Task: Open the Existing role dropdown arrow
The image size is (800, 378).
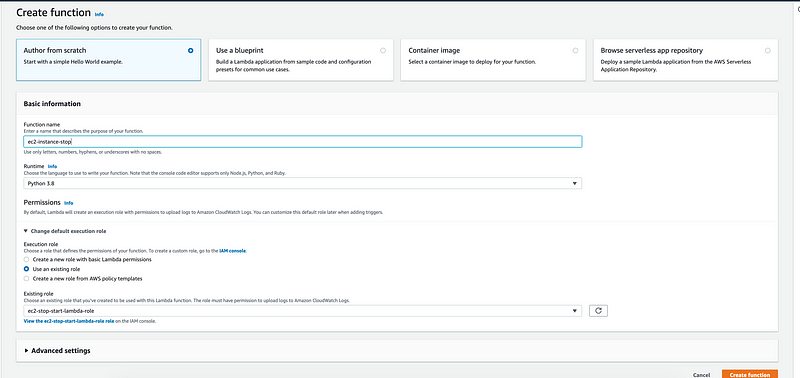Action: click(x=574, y=311)
